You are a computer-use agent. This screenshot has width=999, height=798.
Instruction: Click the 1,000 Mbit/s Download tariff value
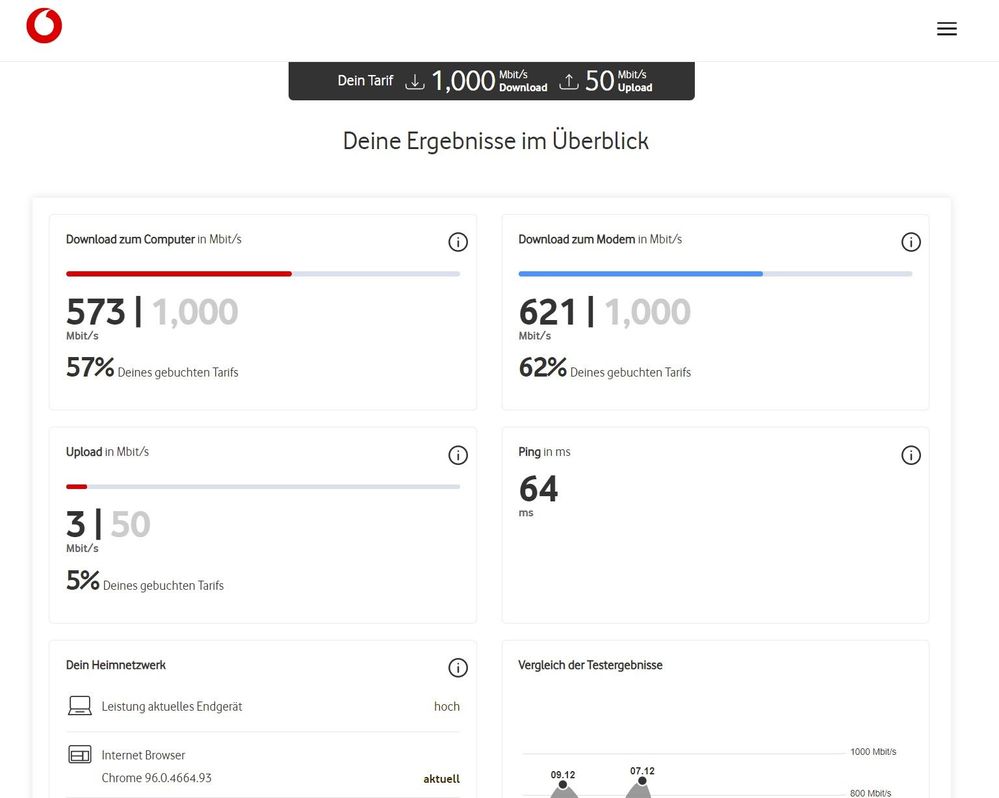tap(489, 81)
